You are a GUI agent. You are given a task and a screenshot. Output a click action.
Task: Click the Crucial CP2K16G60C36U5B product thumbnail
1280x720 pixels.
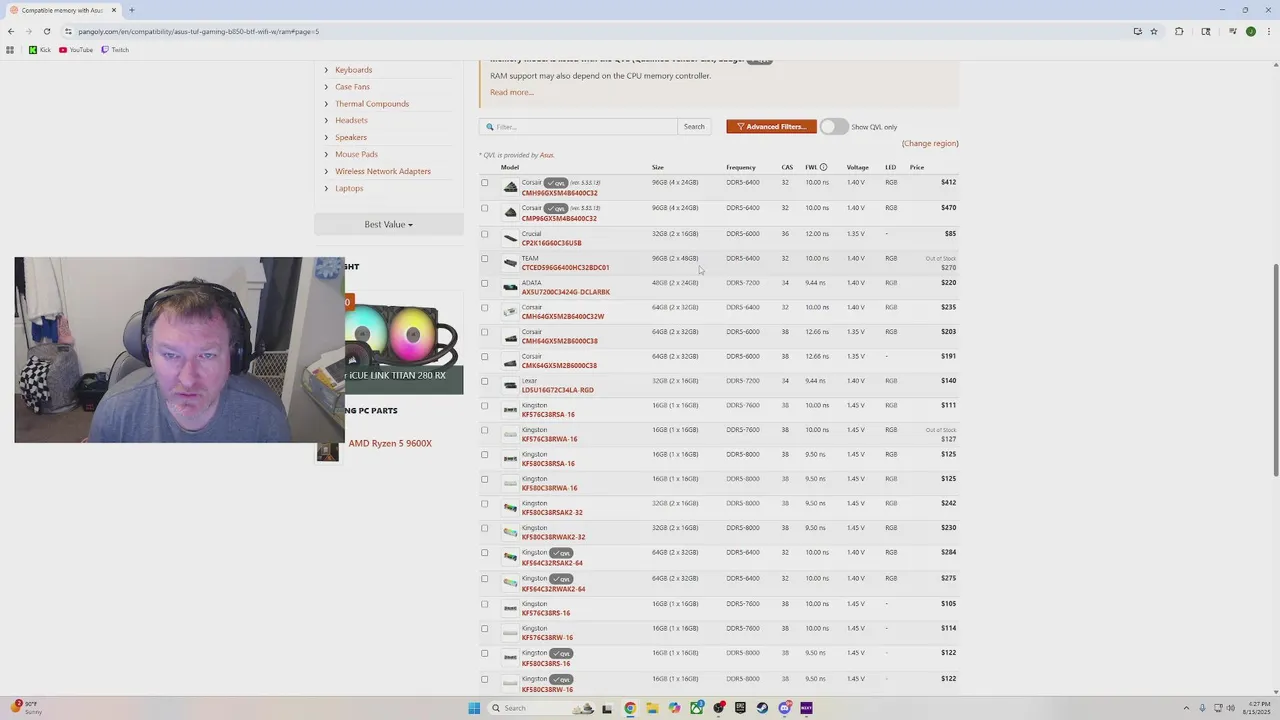[510, 238]
